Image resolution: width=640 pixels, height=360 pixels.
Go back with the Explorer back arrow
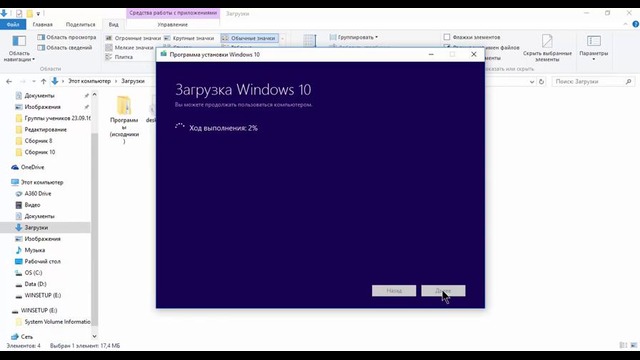9,82
